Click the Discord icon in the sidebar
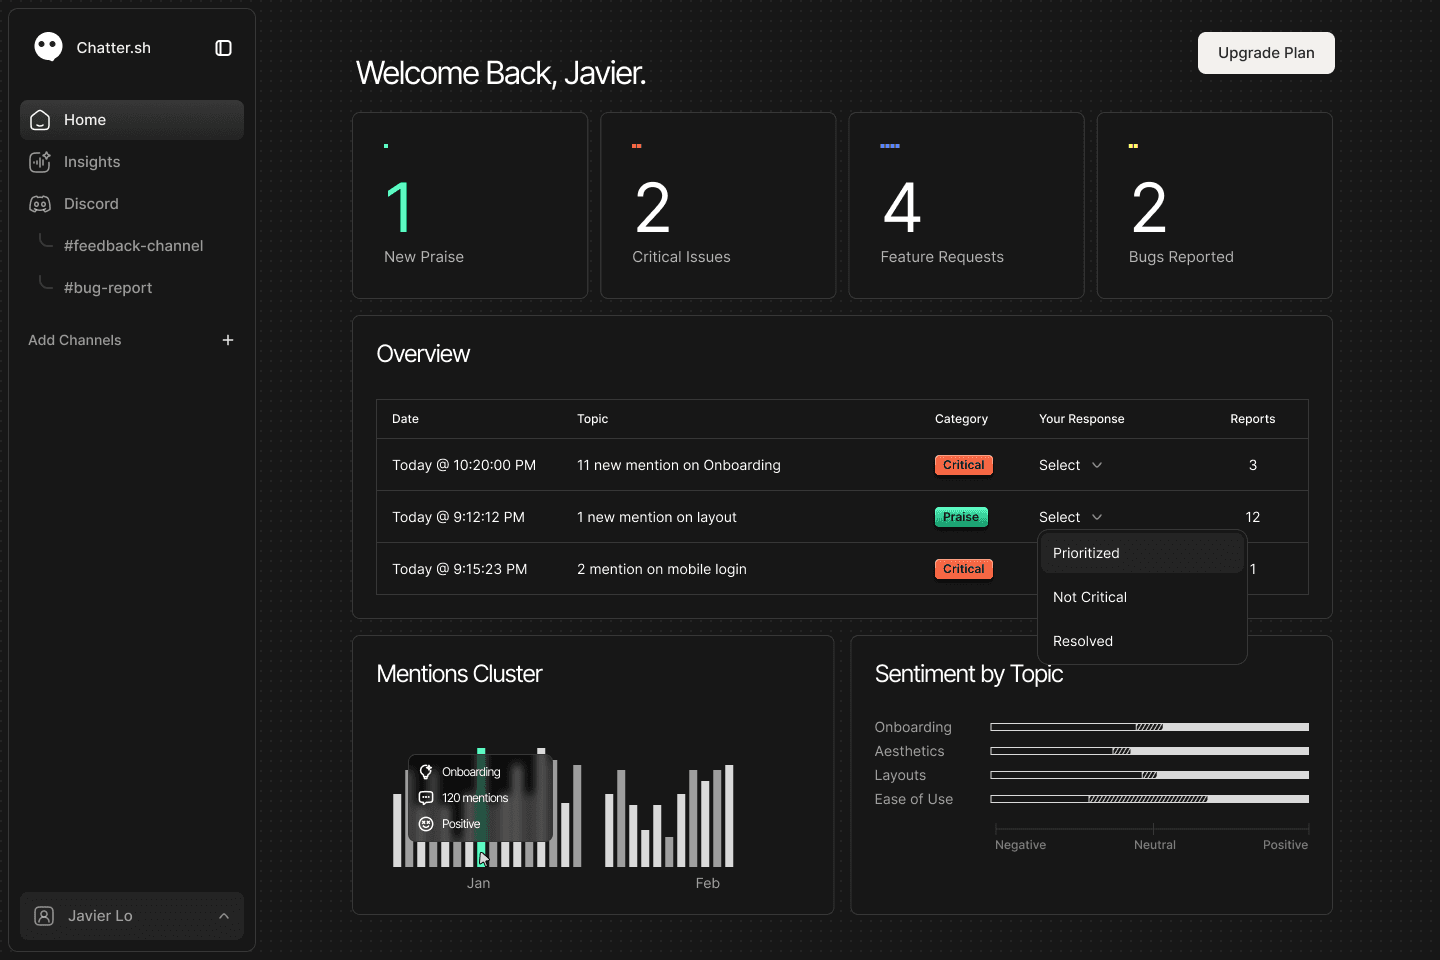Image resolution: width=1440 pixels, height=960 pixels. tap(40, 203)
